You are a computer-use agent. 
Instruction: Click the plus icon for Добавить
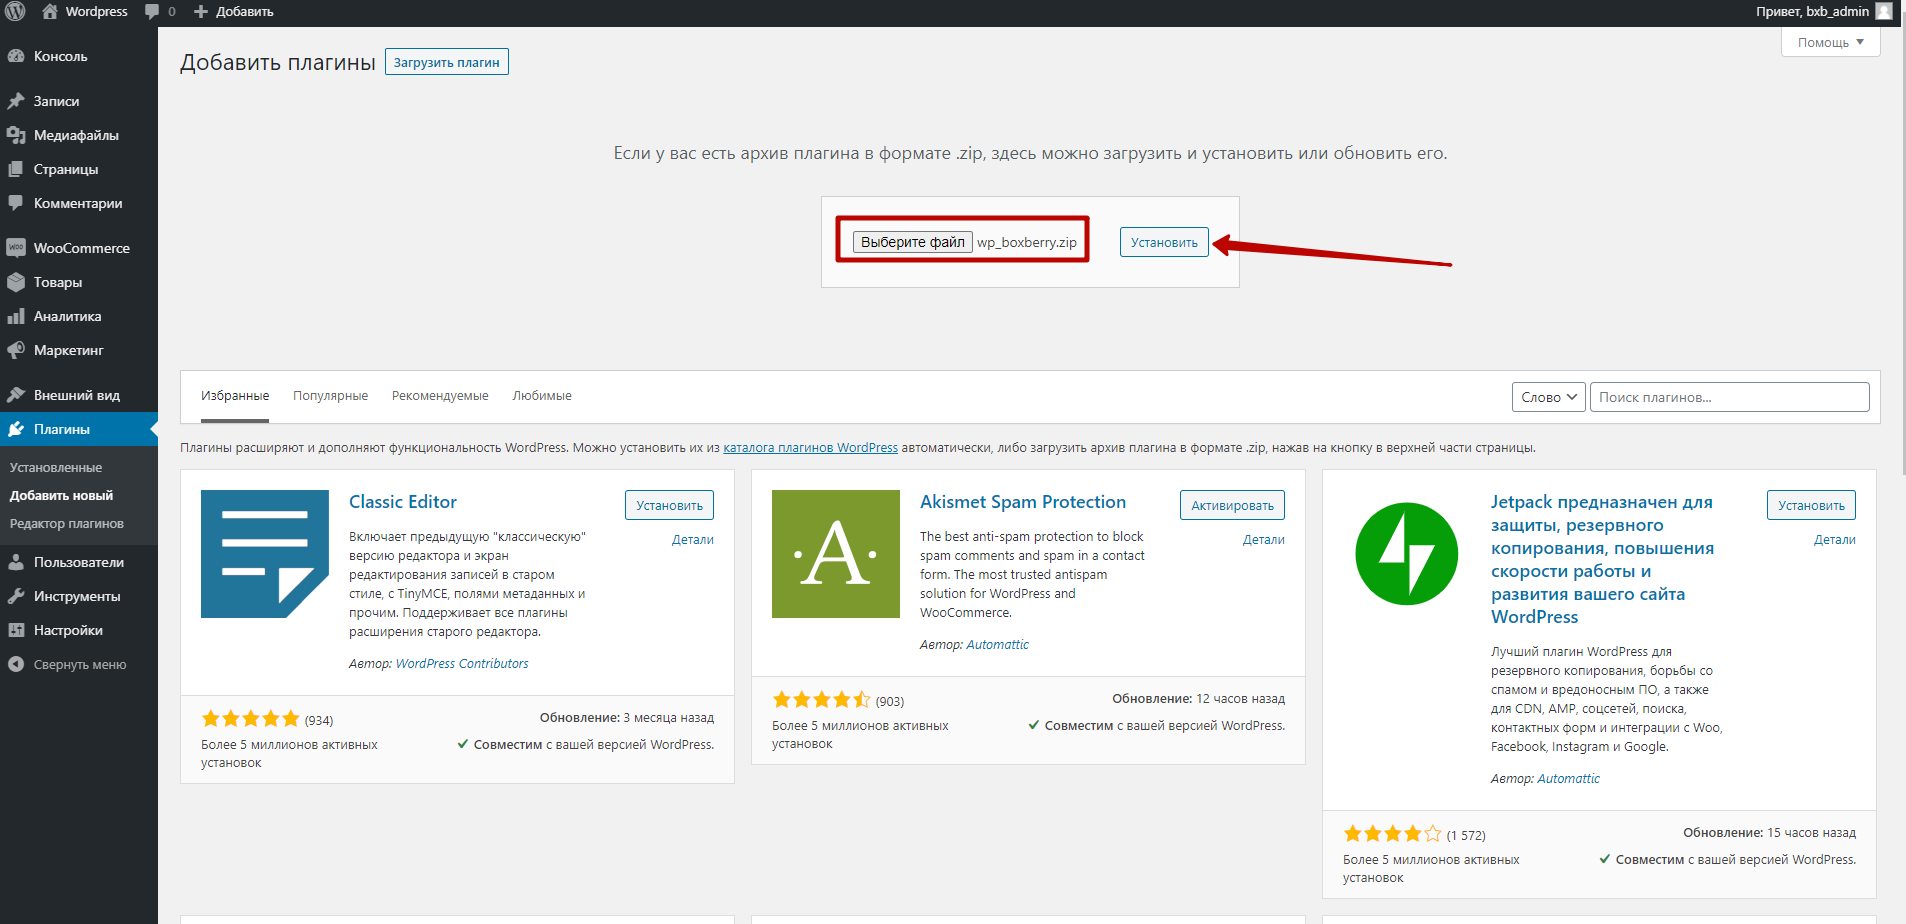201,12
